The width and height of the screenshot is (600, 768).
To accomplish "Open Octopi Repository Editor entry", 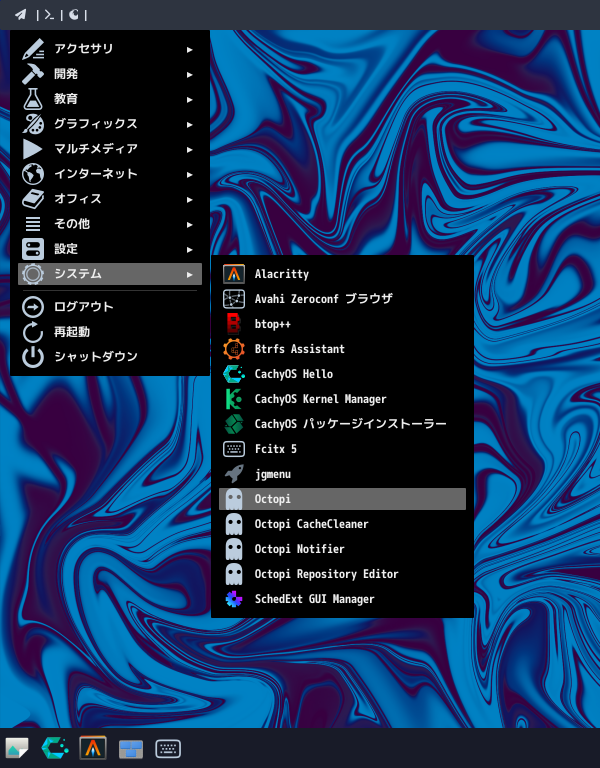I will pos(342,574).
